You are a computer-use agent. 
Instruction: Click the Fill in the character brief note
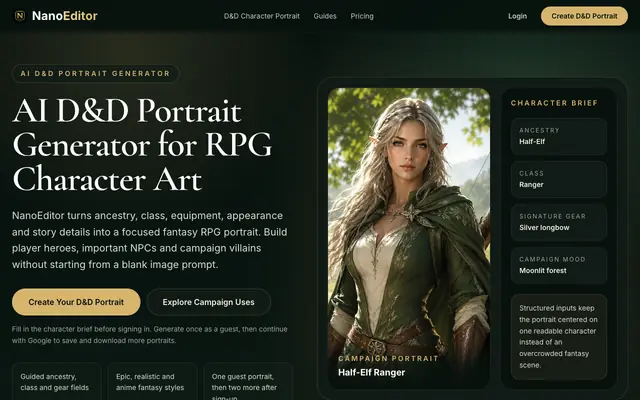149,335
